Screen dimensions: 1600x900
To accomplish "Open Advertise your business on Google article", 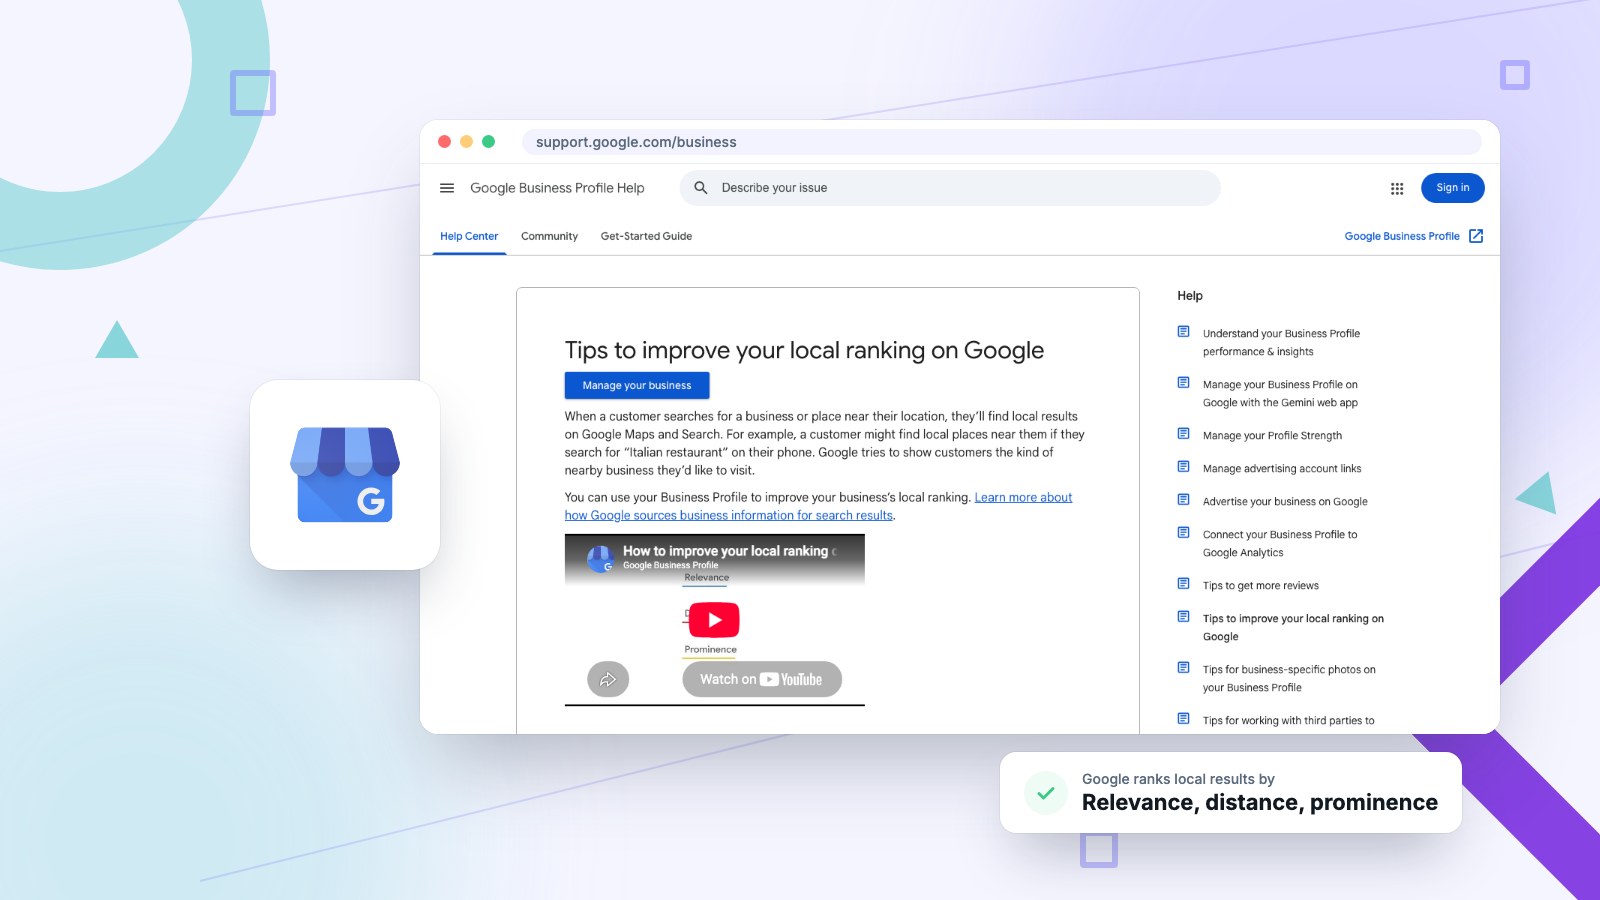I will click(1285, 502).
